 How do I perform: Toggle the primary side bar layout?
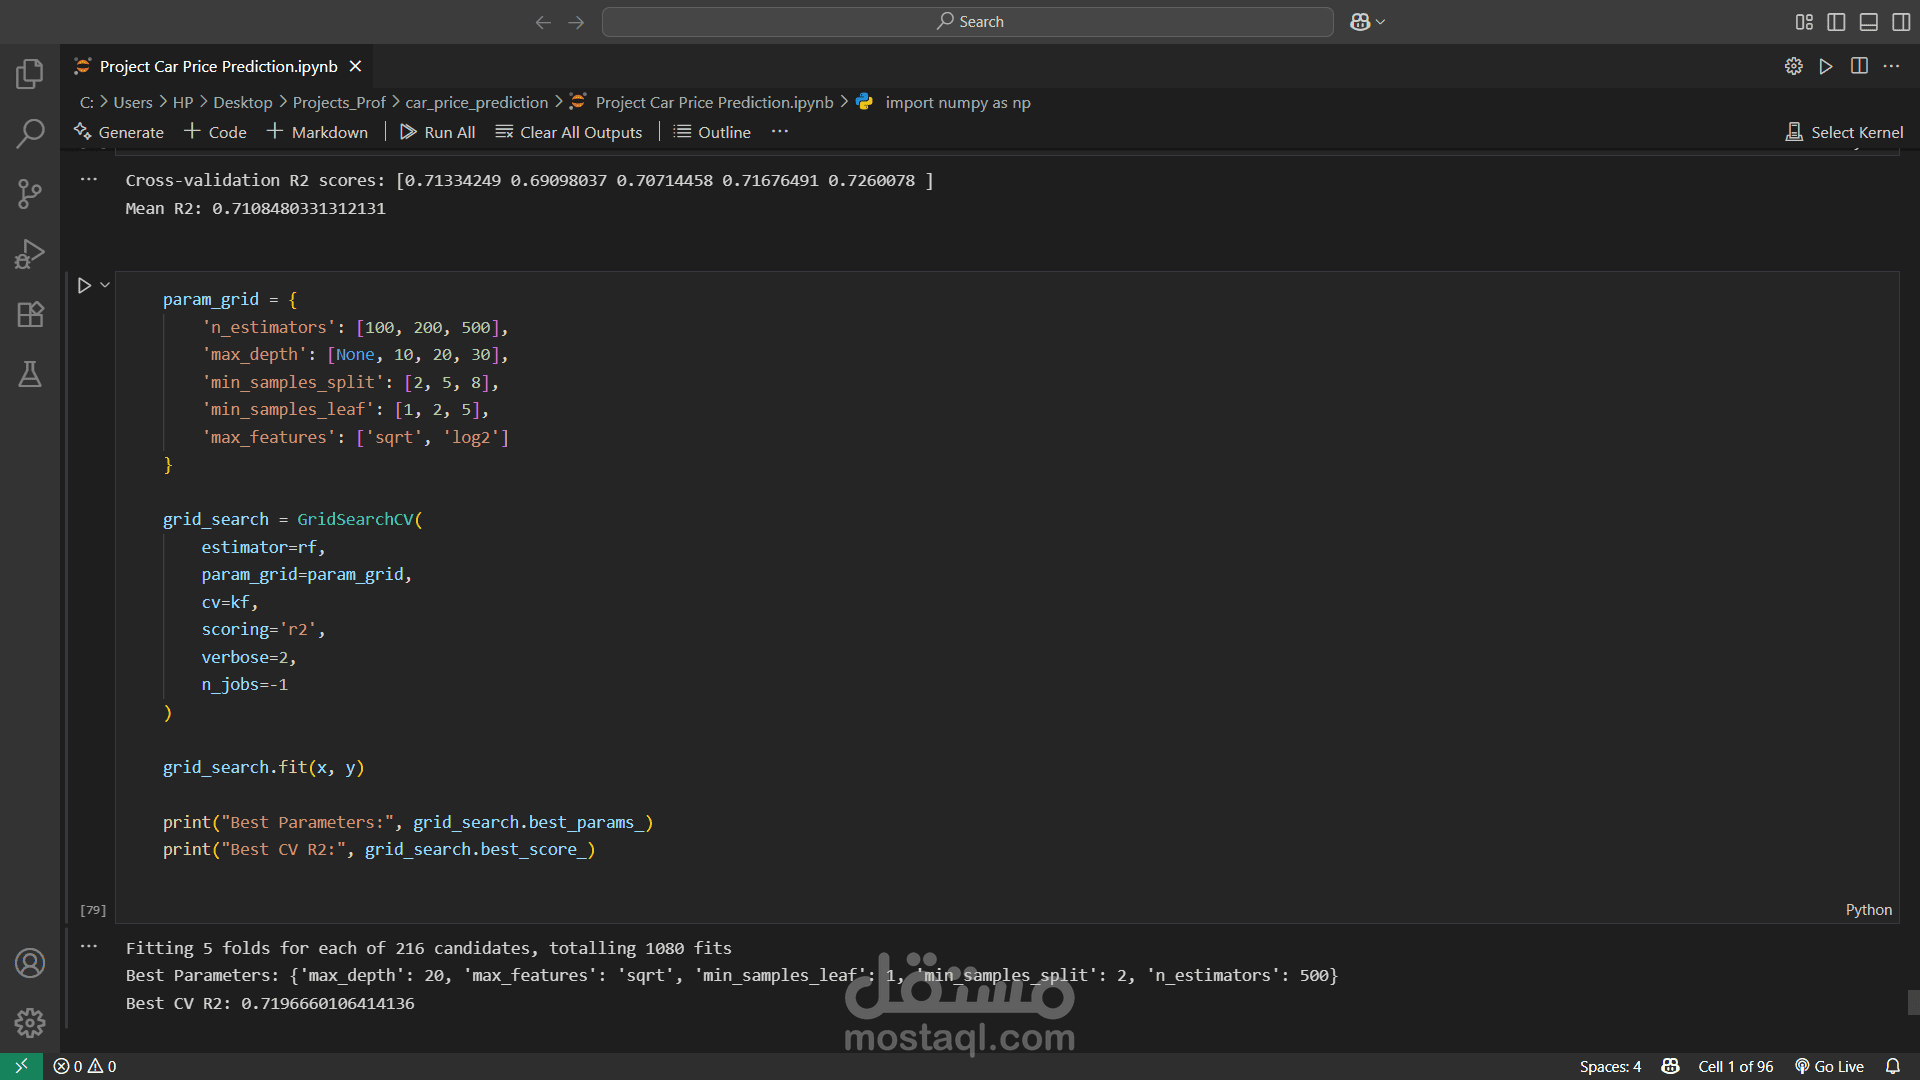pos(1836,22)
